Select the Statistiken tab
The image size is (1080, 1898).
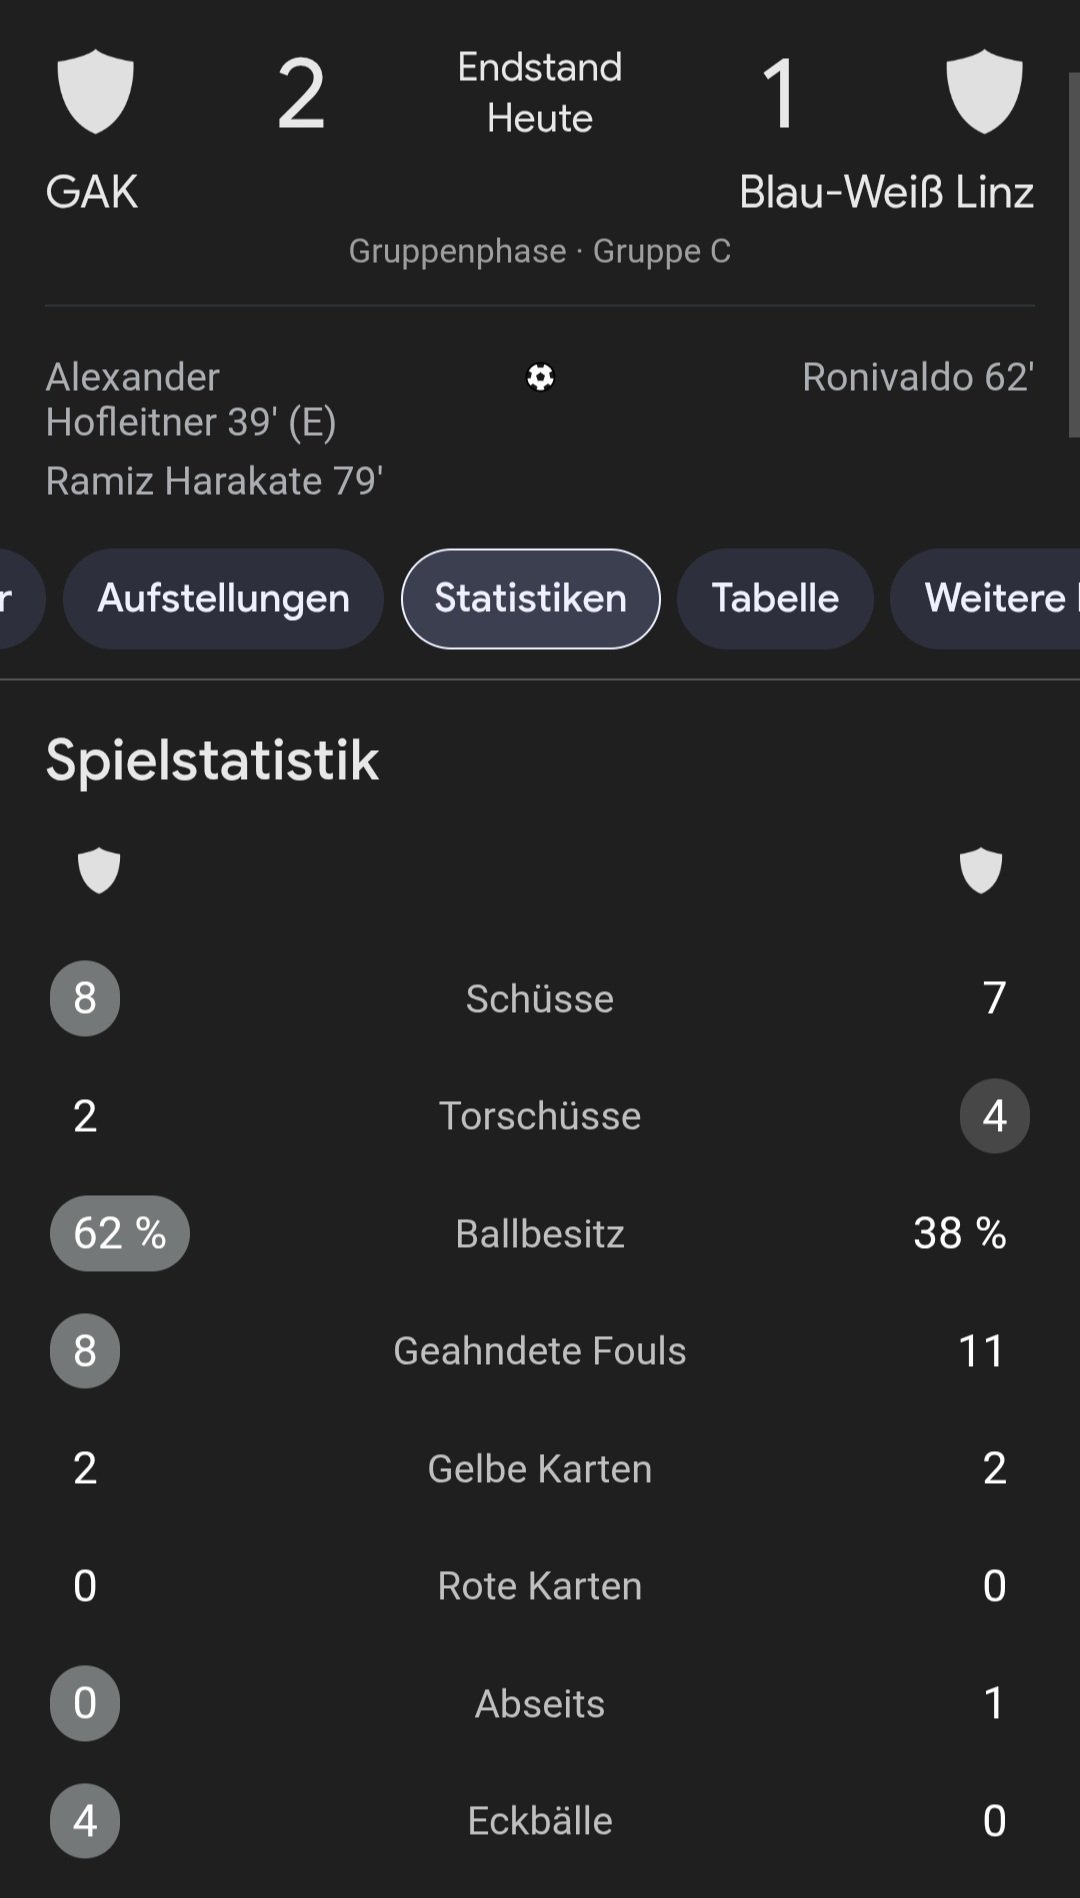point(530,598)
